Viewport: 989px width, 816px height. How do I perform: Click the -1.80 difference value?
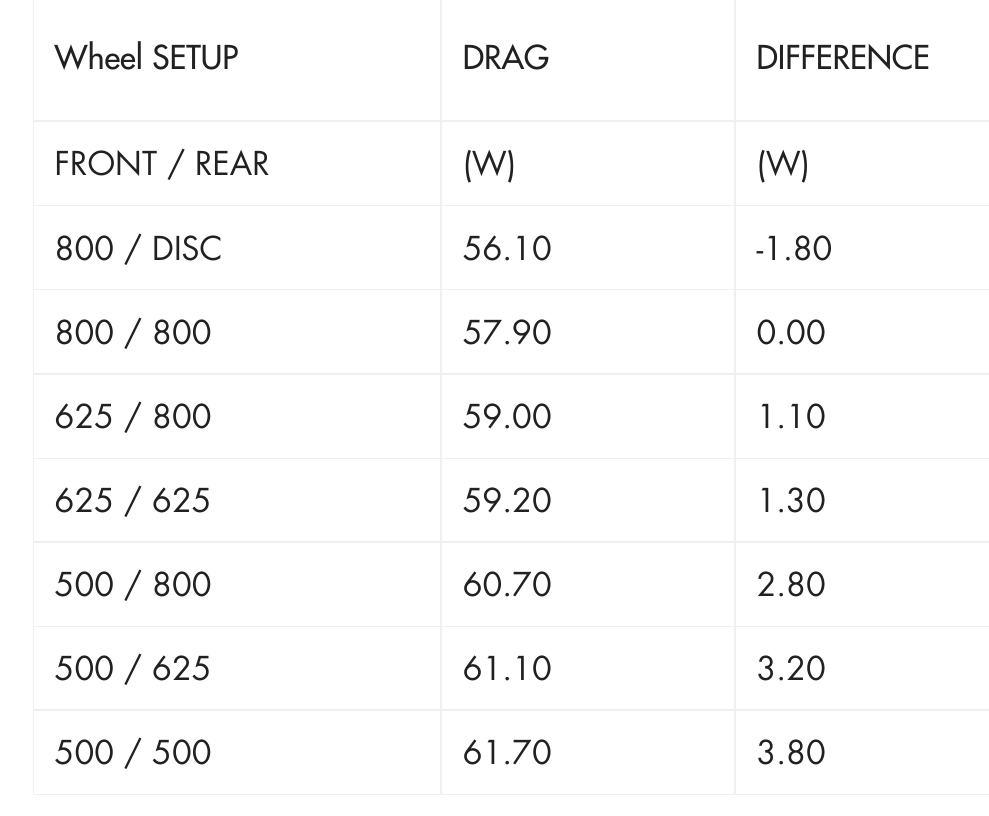coord(794,248)
